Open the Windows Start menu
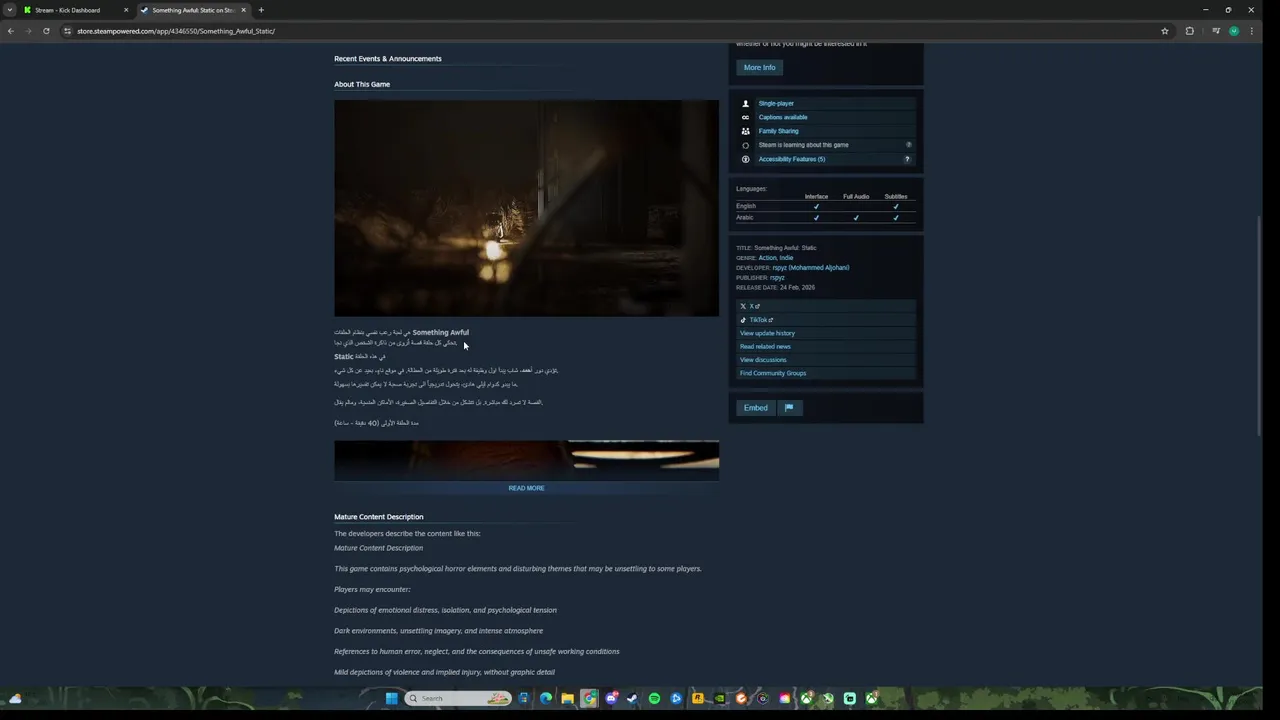 click(x=392, y=698)
